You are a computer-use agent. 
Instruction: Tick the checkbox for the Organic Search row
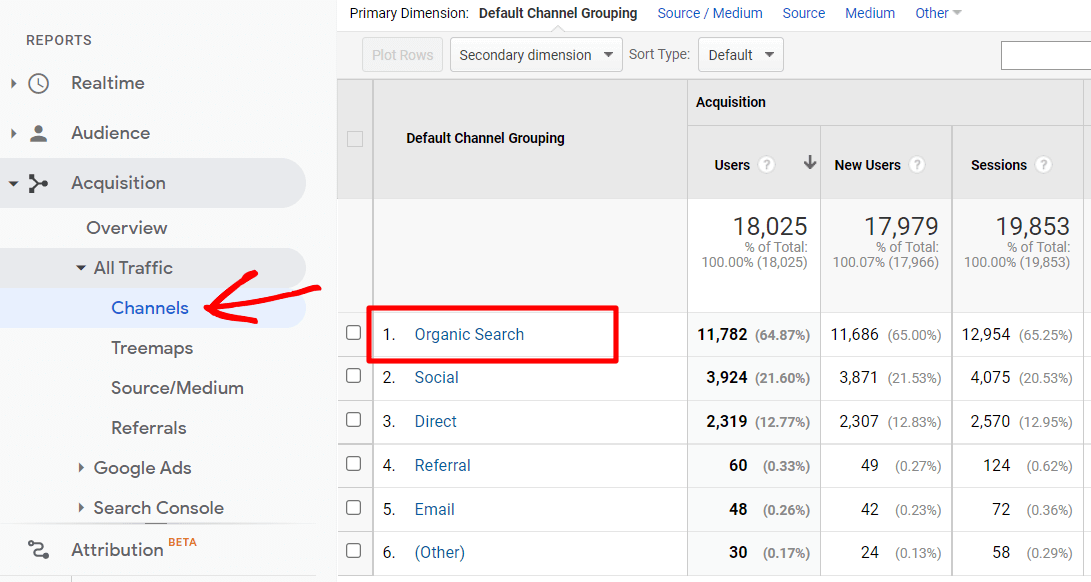(x=354, y=333)
